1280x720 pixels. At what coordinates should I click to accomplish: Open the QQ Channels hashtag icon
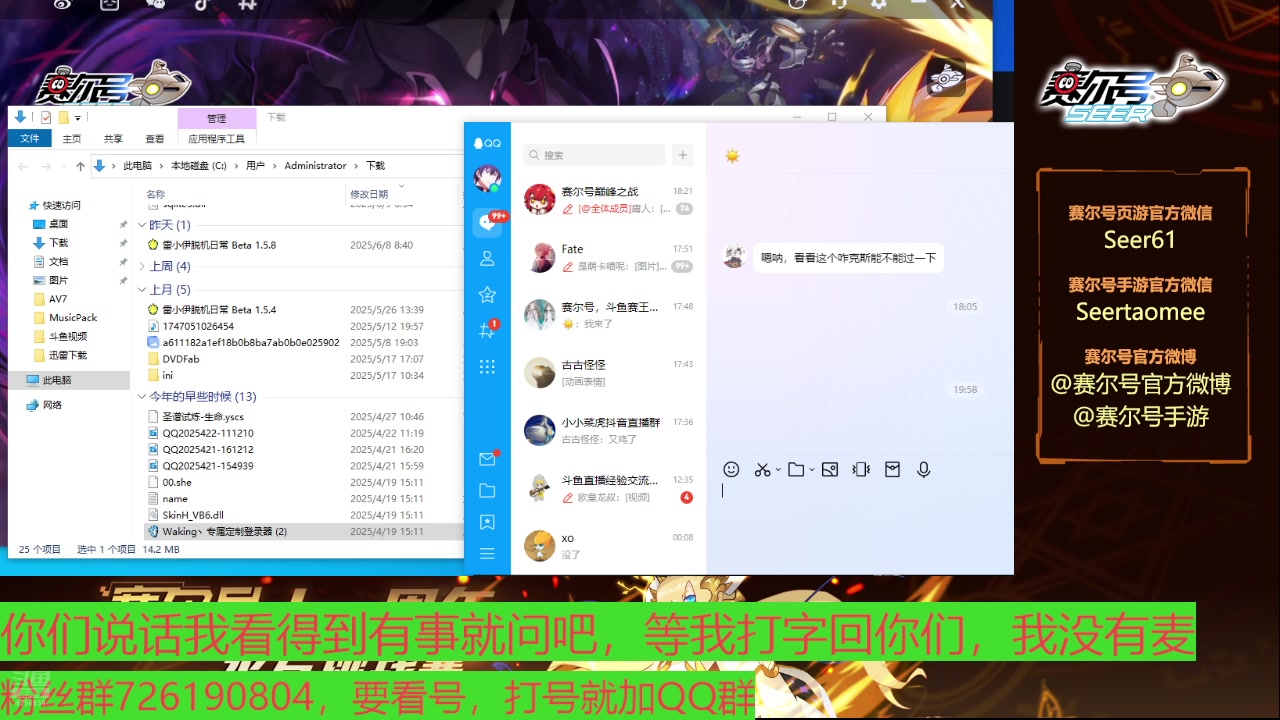[488, 329]
